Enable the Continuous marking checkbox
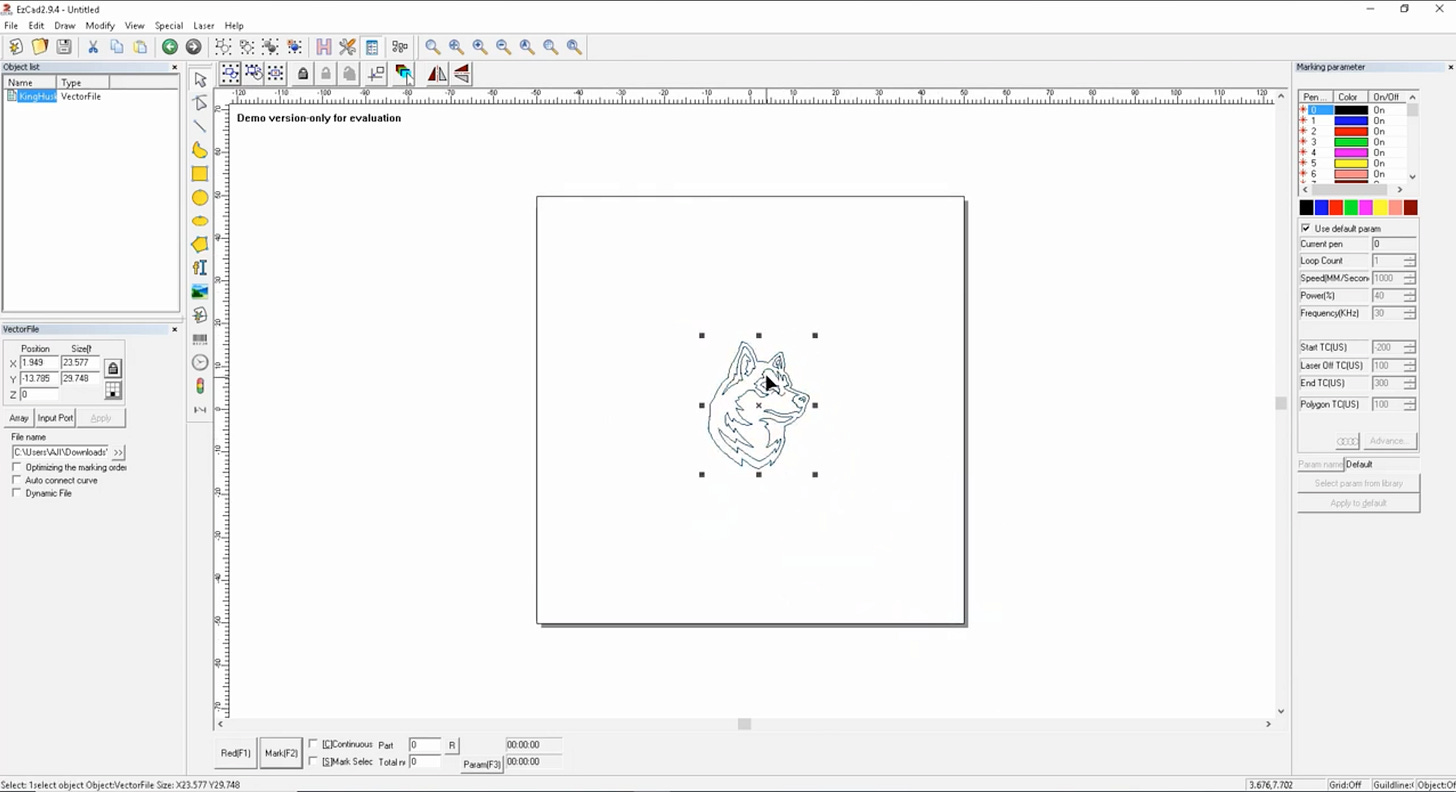 point(313,745)
